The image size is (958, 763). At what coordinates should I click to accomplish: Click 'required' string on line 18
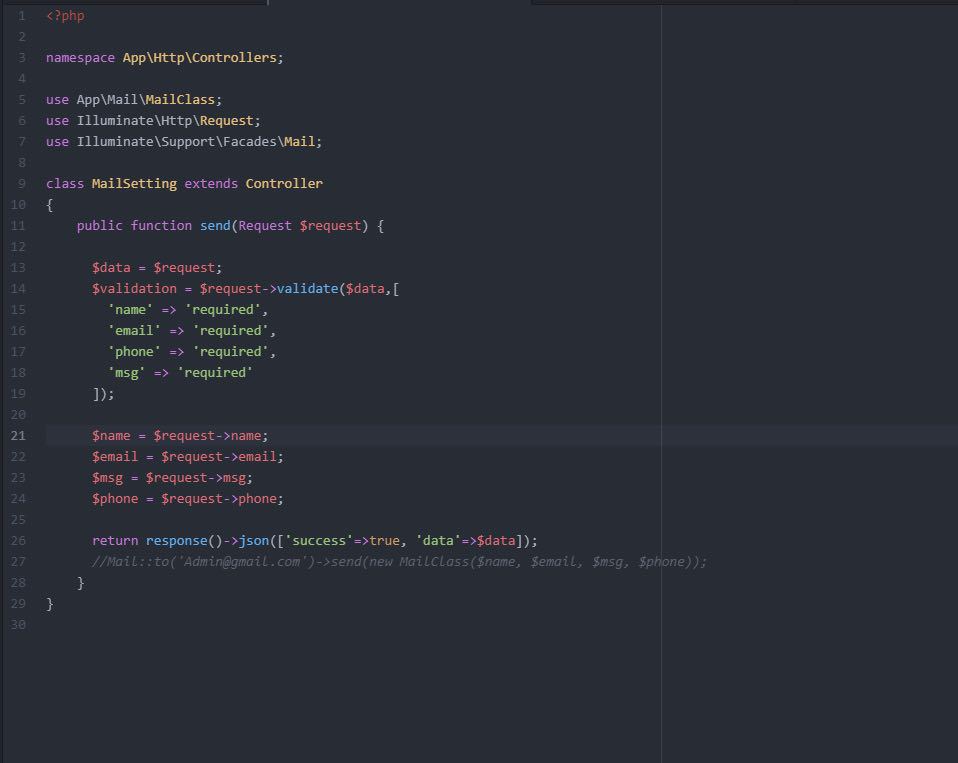click(215, 373)
